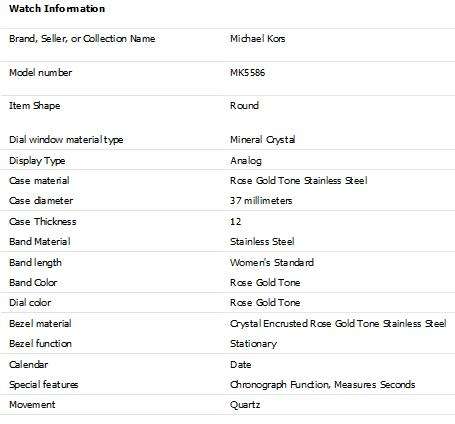Click the Watch Information heading
The image size is (455, 424).
[x=57, y=9]
